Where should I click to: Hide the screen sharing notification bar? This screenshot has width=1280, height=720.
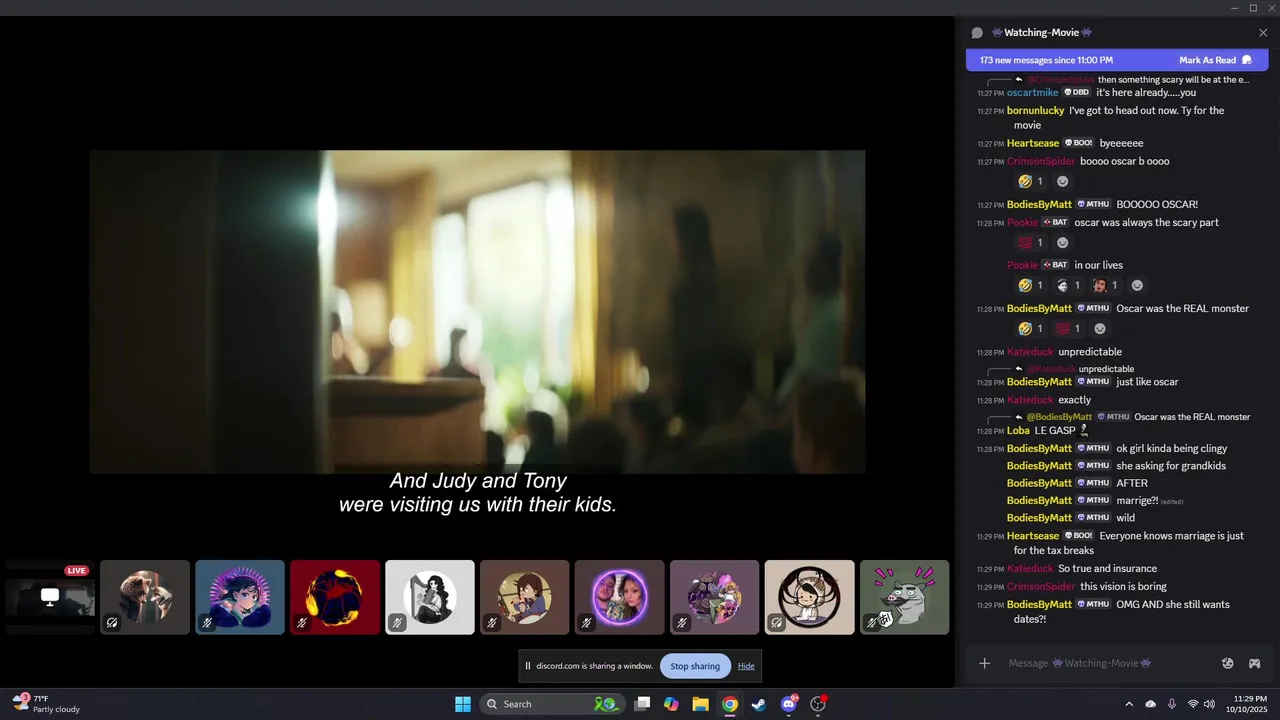tap(746, 666)
